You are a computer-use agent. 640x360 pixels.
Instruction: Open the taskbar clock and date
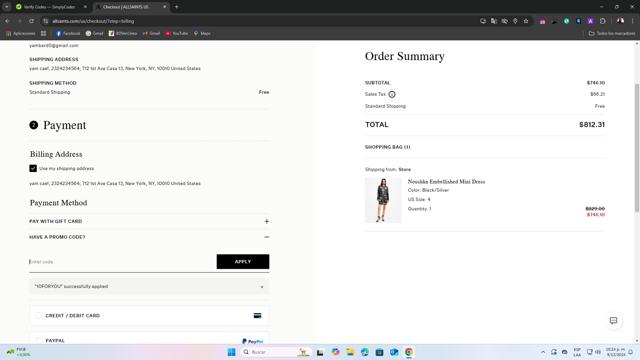point(616,352)
